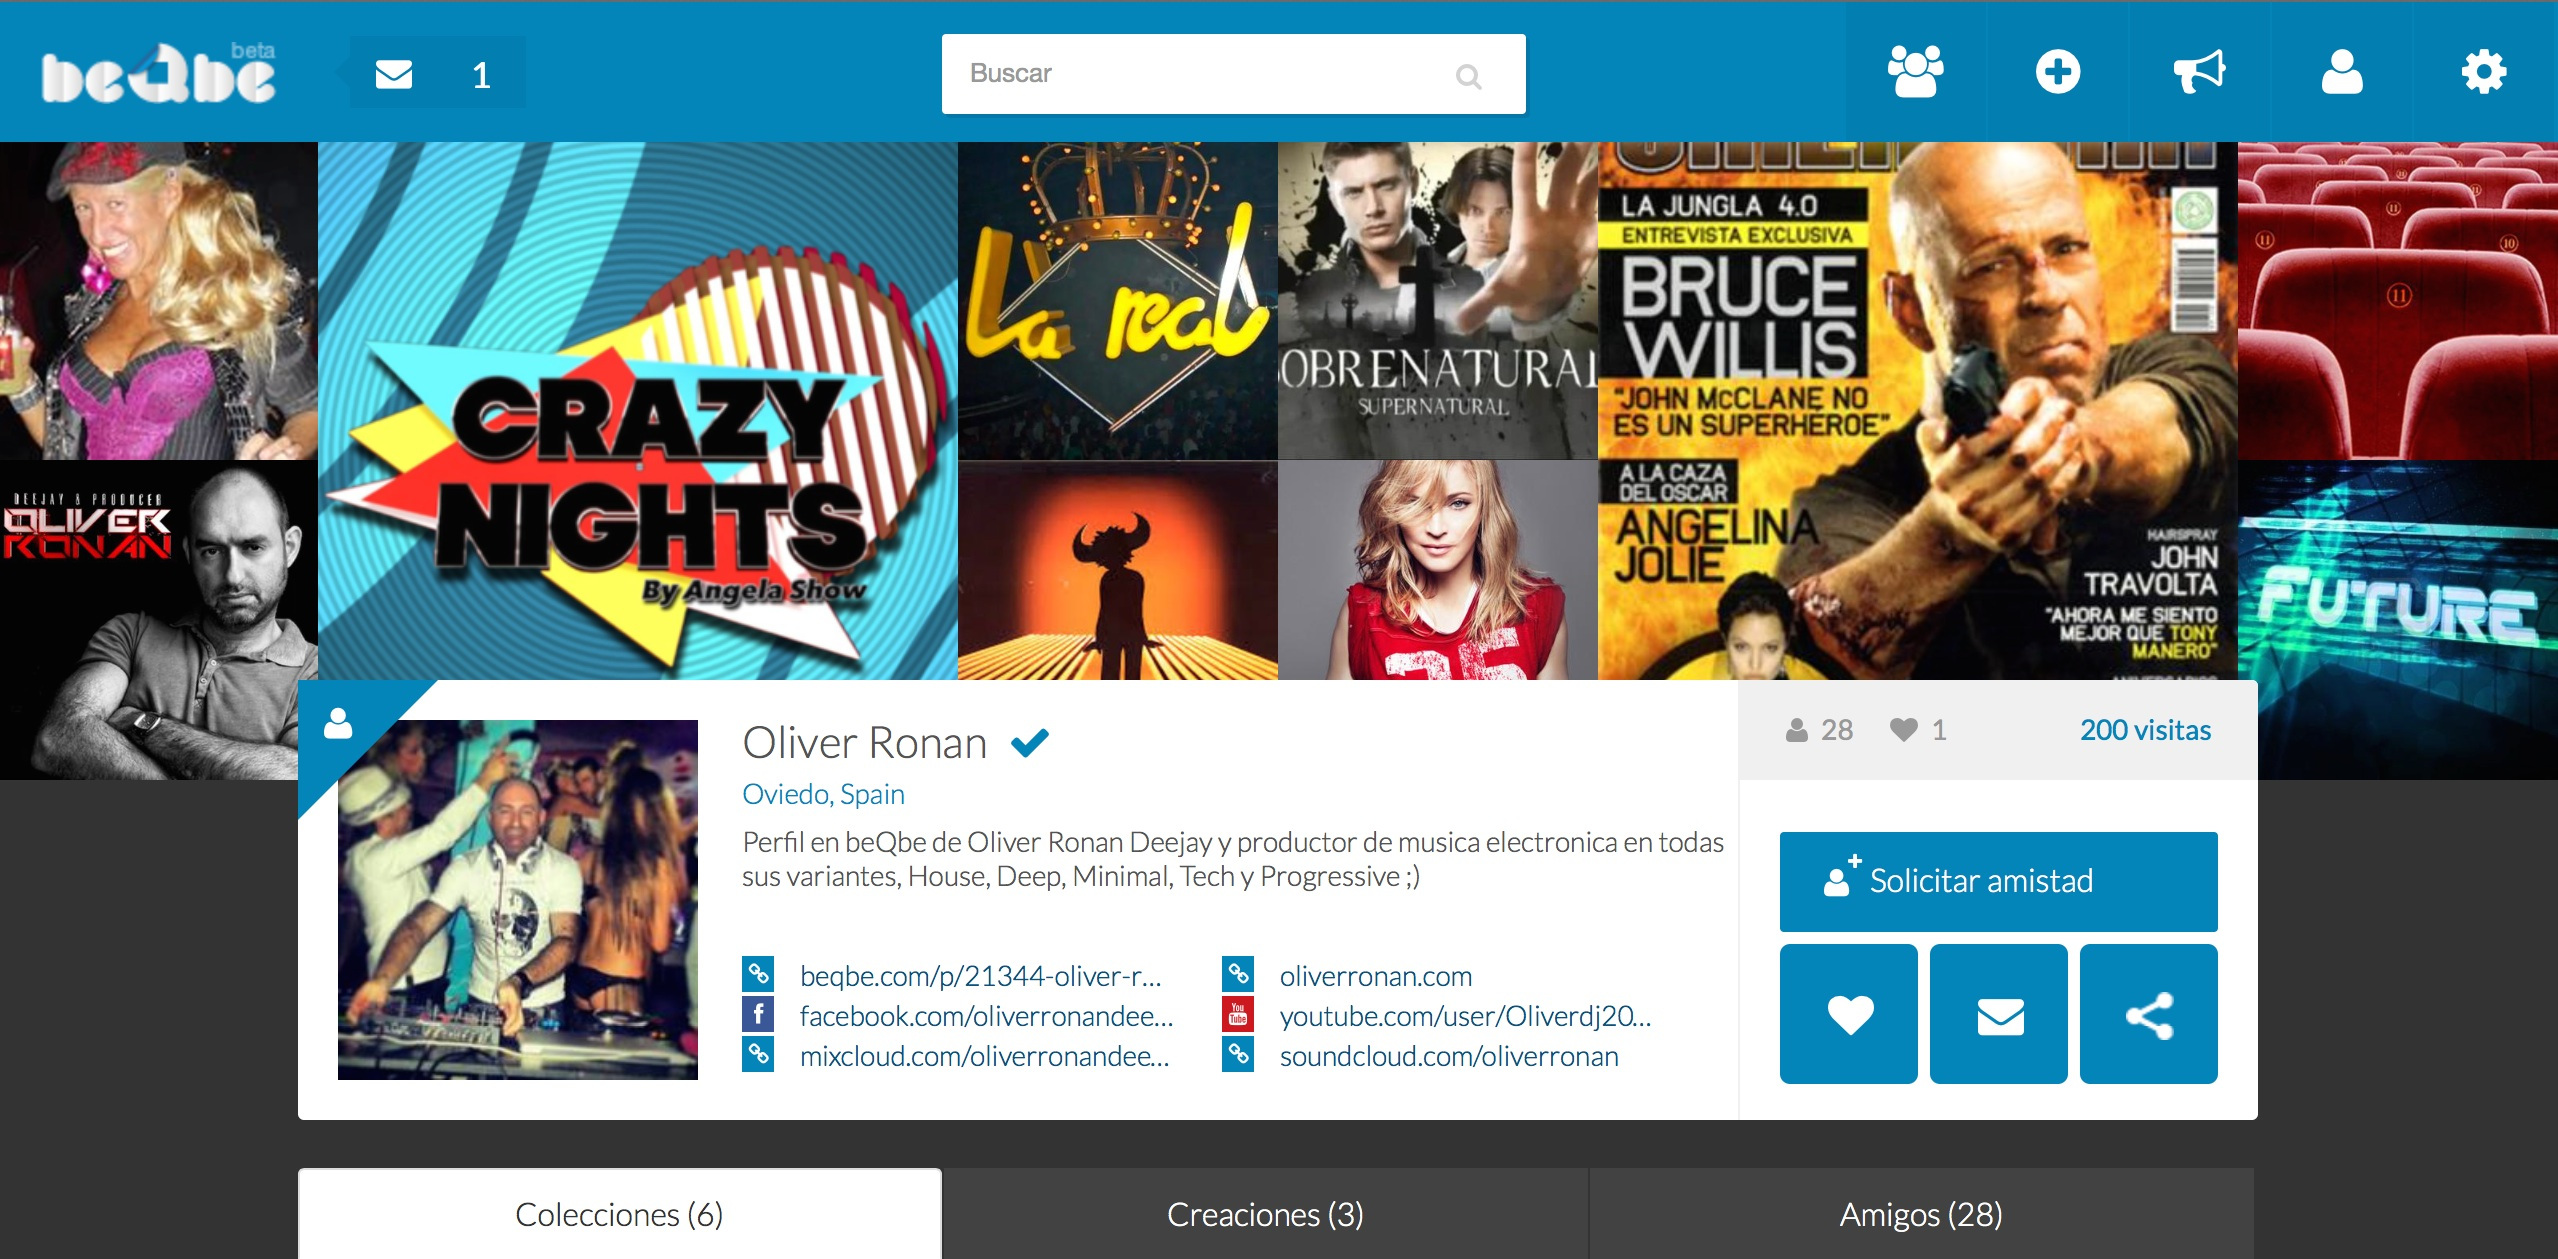This screenshot has width=2558, height=1259.
Task: Open the Bruce Willis magazine cover
Action: (x=1918, y=411)
